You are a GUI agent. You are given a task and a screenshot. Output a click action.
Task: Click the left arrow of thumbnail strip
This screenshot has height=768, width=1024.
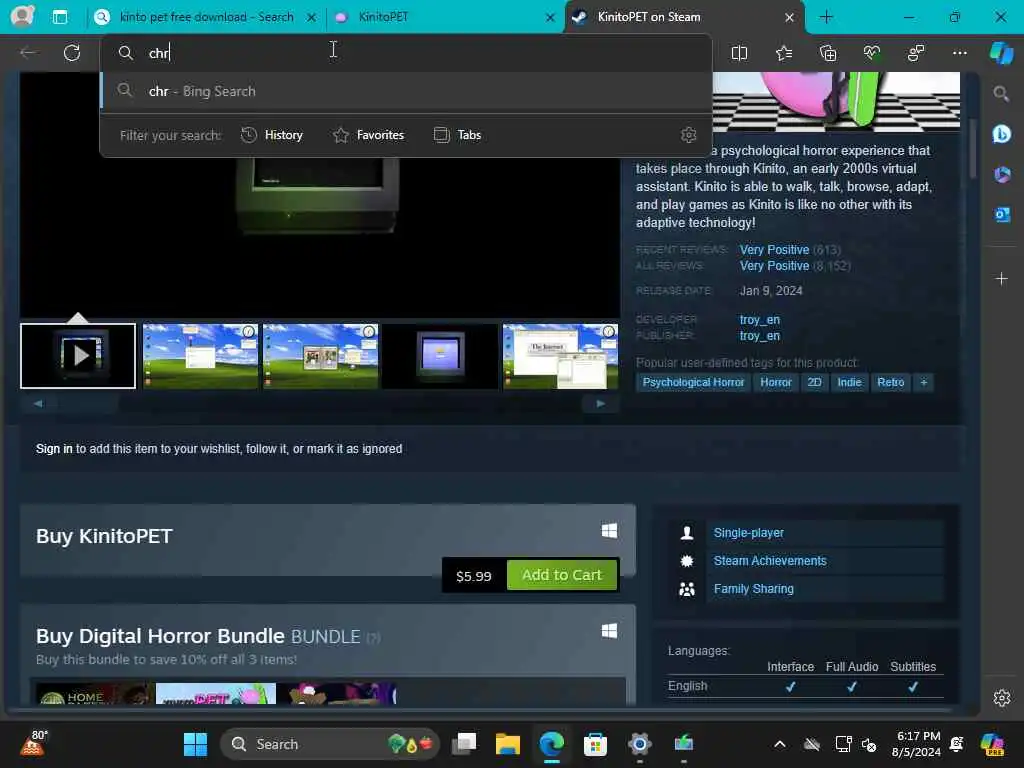(x=38, y=404)
